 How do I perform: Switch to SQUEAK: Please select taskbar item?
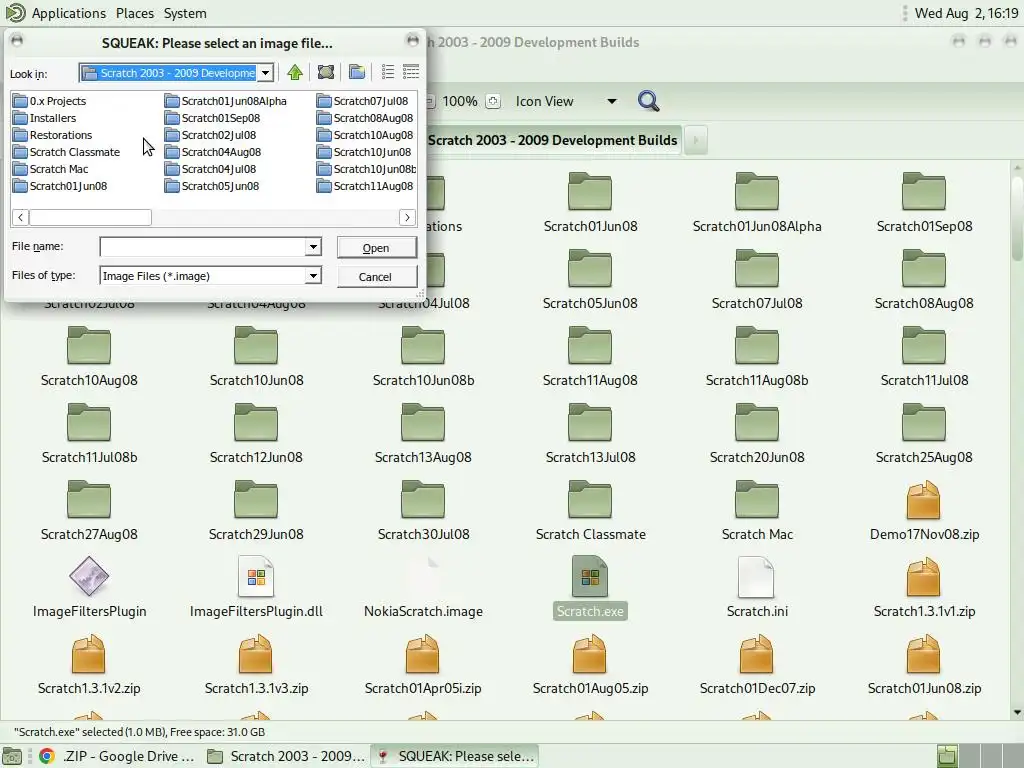pyautogui.click(x=456, y=756)
